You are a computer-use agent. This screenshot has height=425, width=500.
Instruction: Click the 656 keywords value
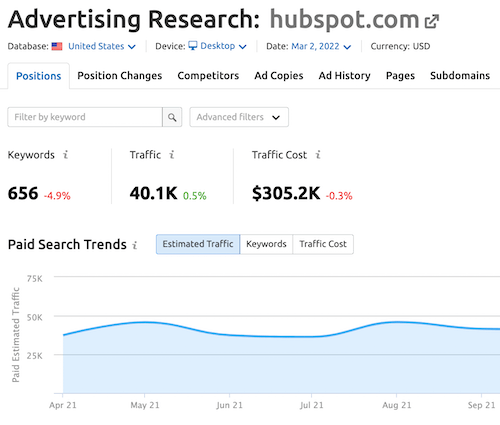[23, 193]
